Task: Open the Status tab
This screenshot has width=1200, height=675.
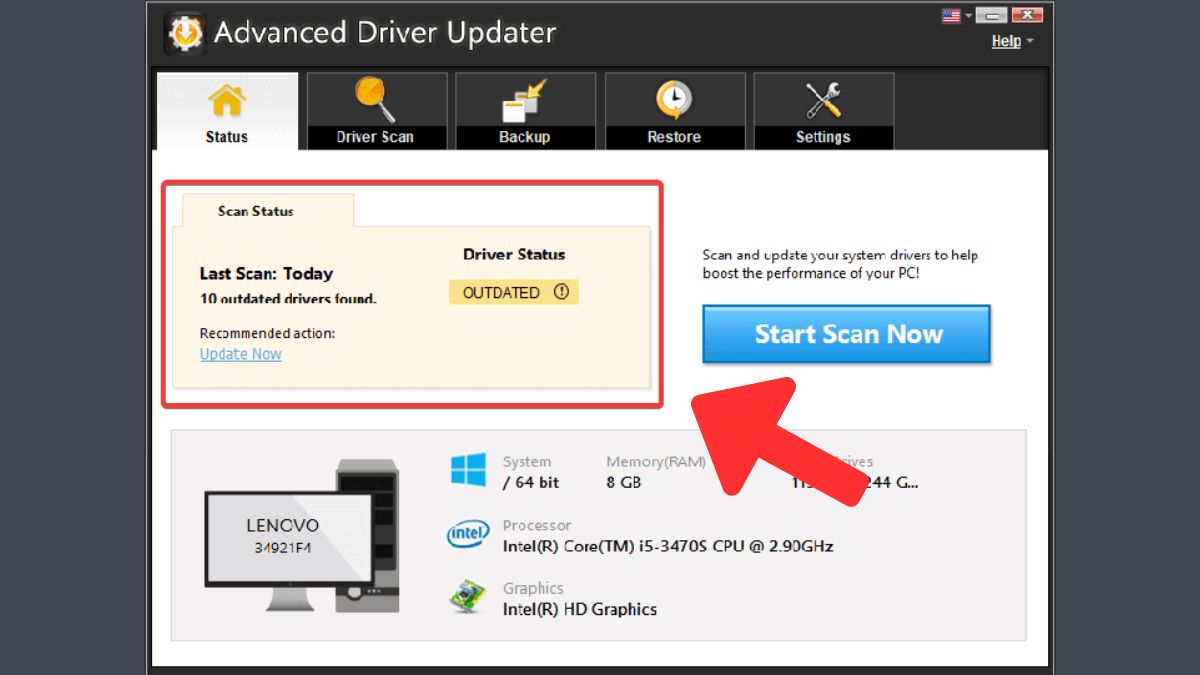Action: 227,111
